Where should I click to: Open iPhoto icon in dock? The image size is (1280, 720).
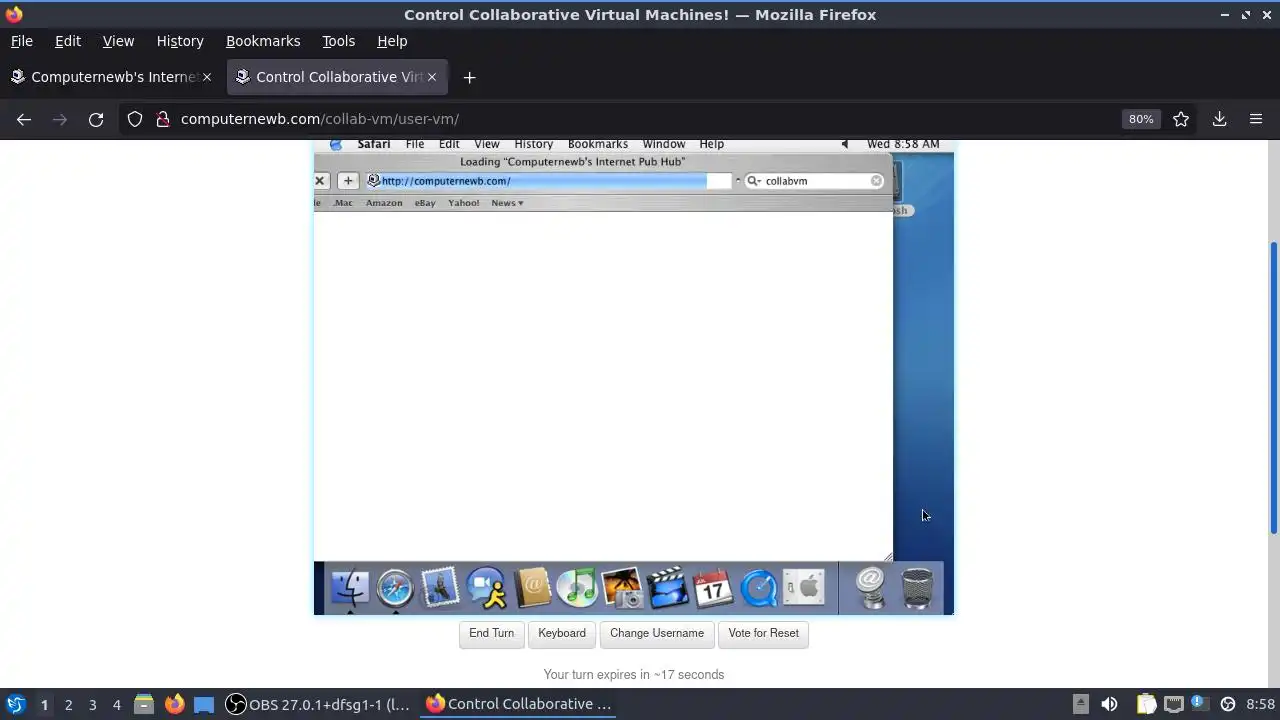[x=622, y=588]
